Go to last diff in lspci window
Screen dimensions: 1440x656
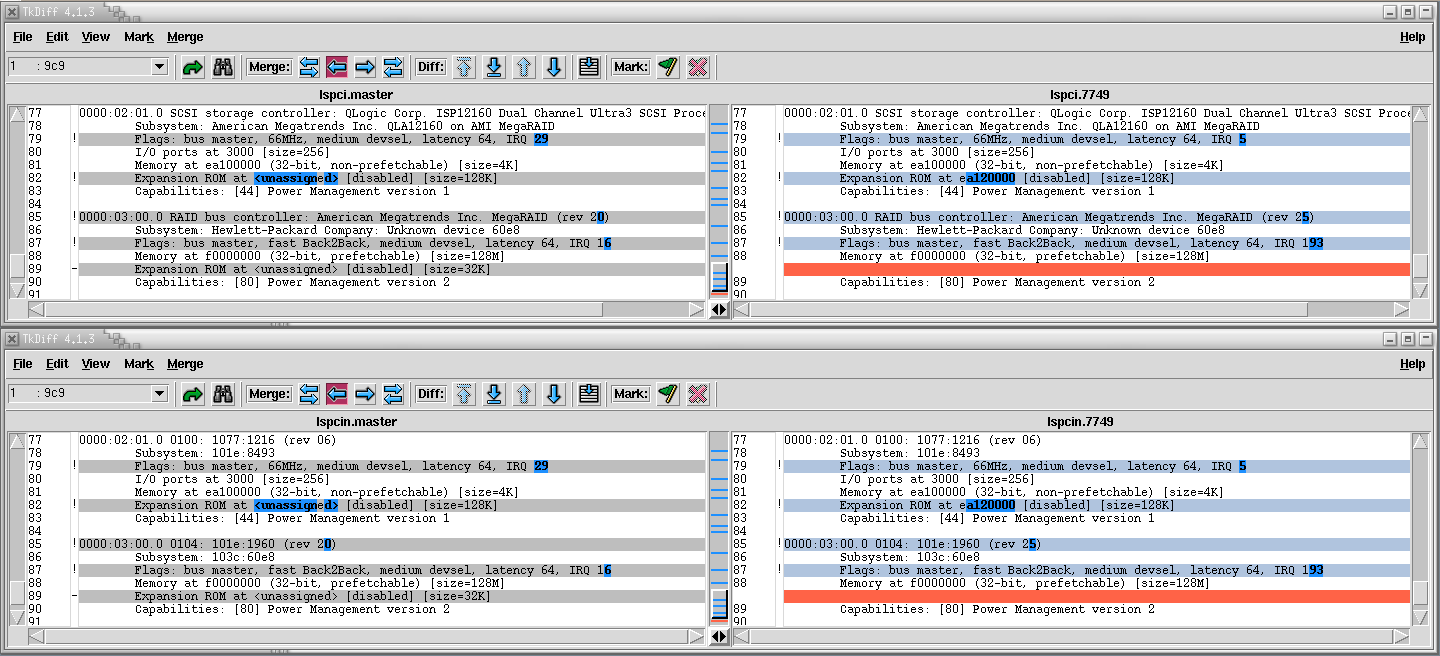pyautogui.click(x=494, y=67)
